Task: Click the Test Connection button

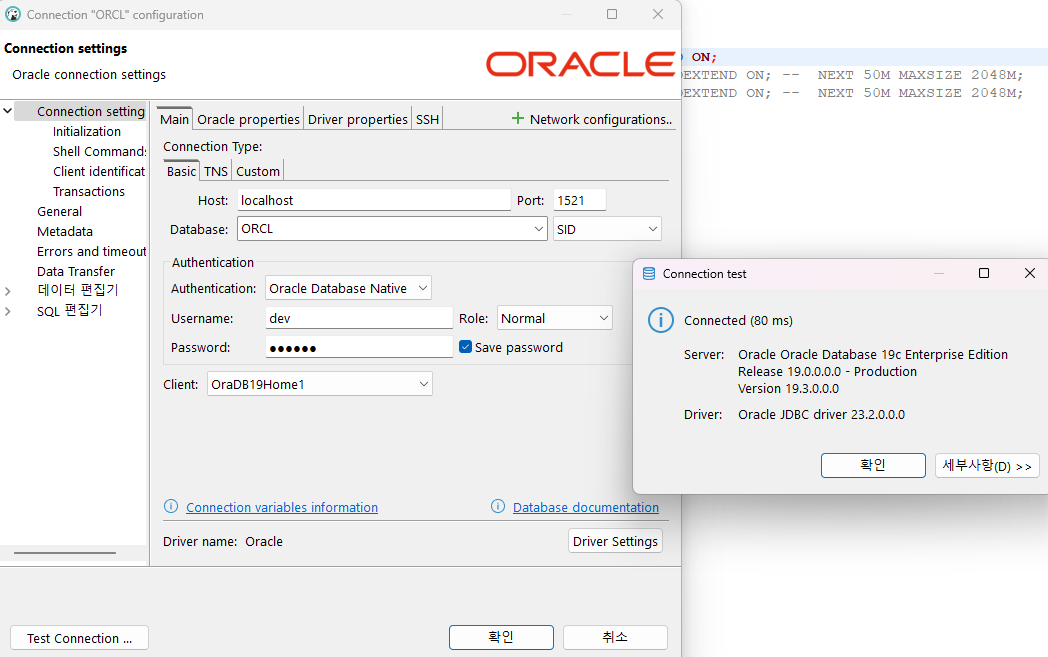Action: point(80,638)
